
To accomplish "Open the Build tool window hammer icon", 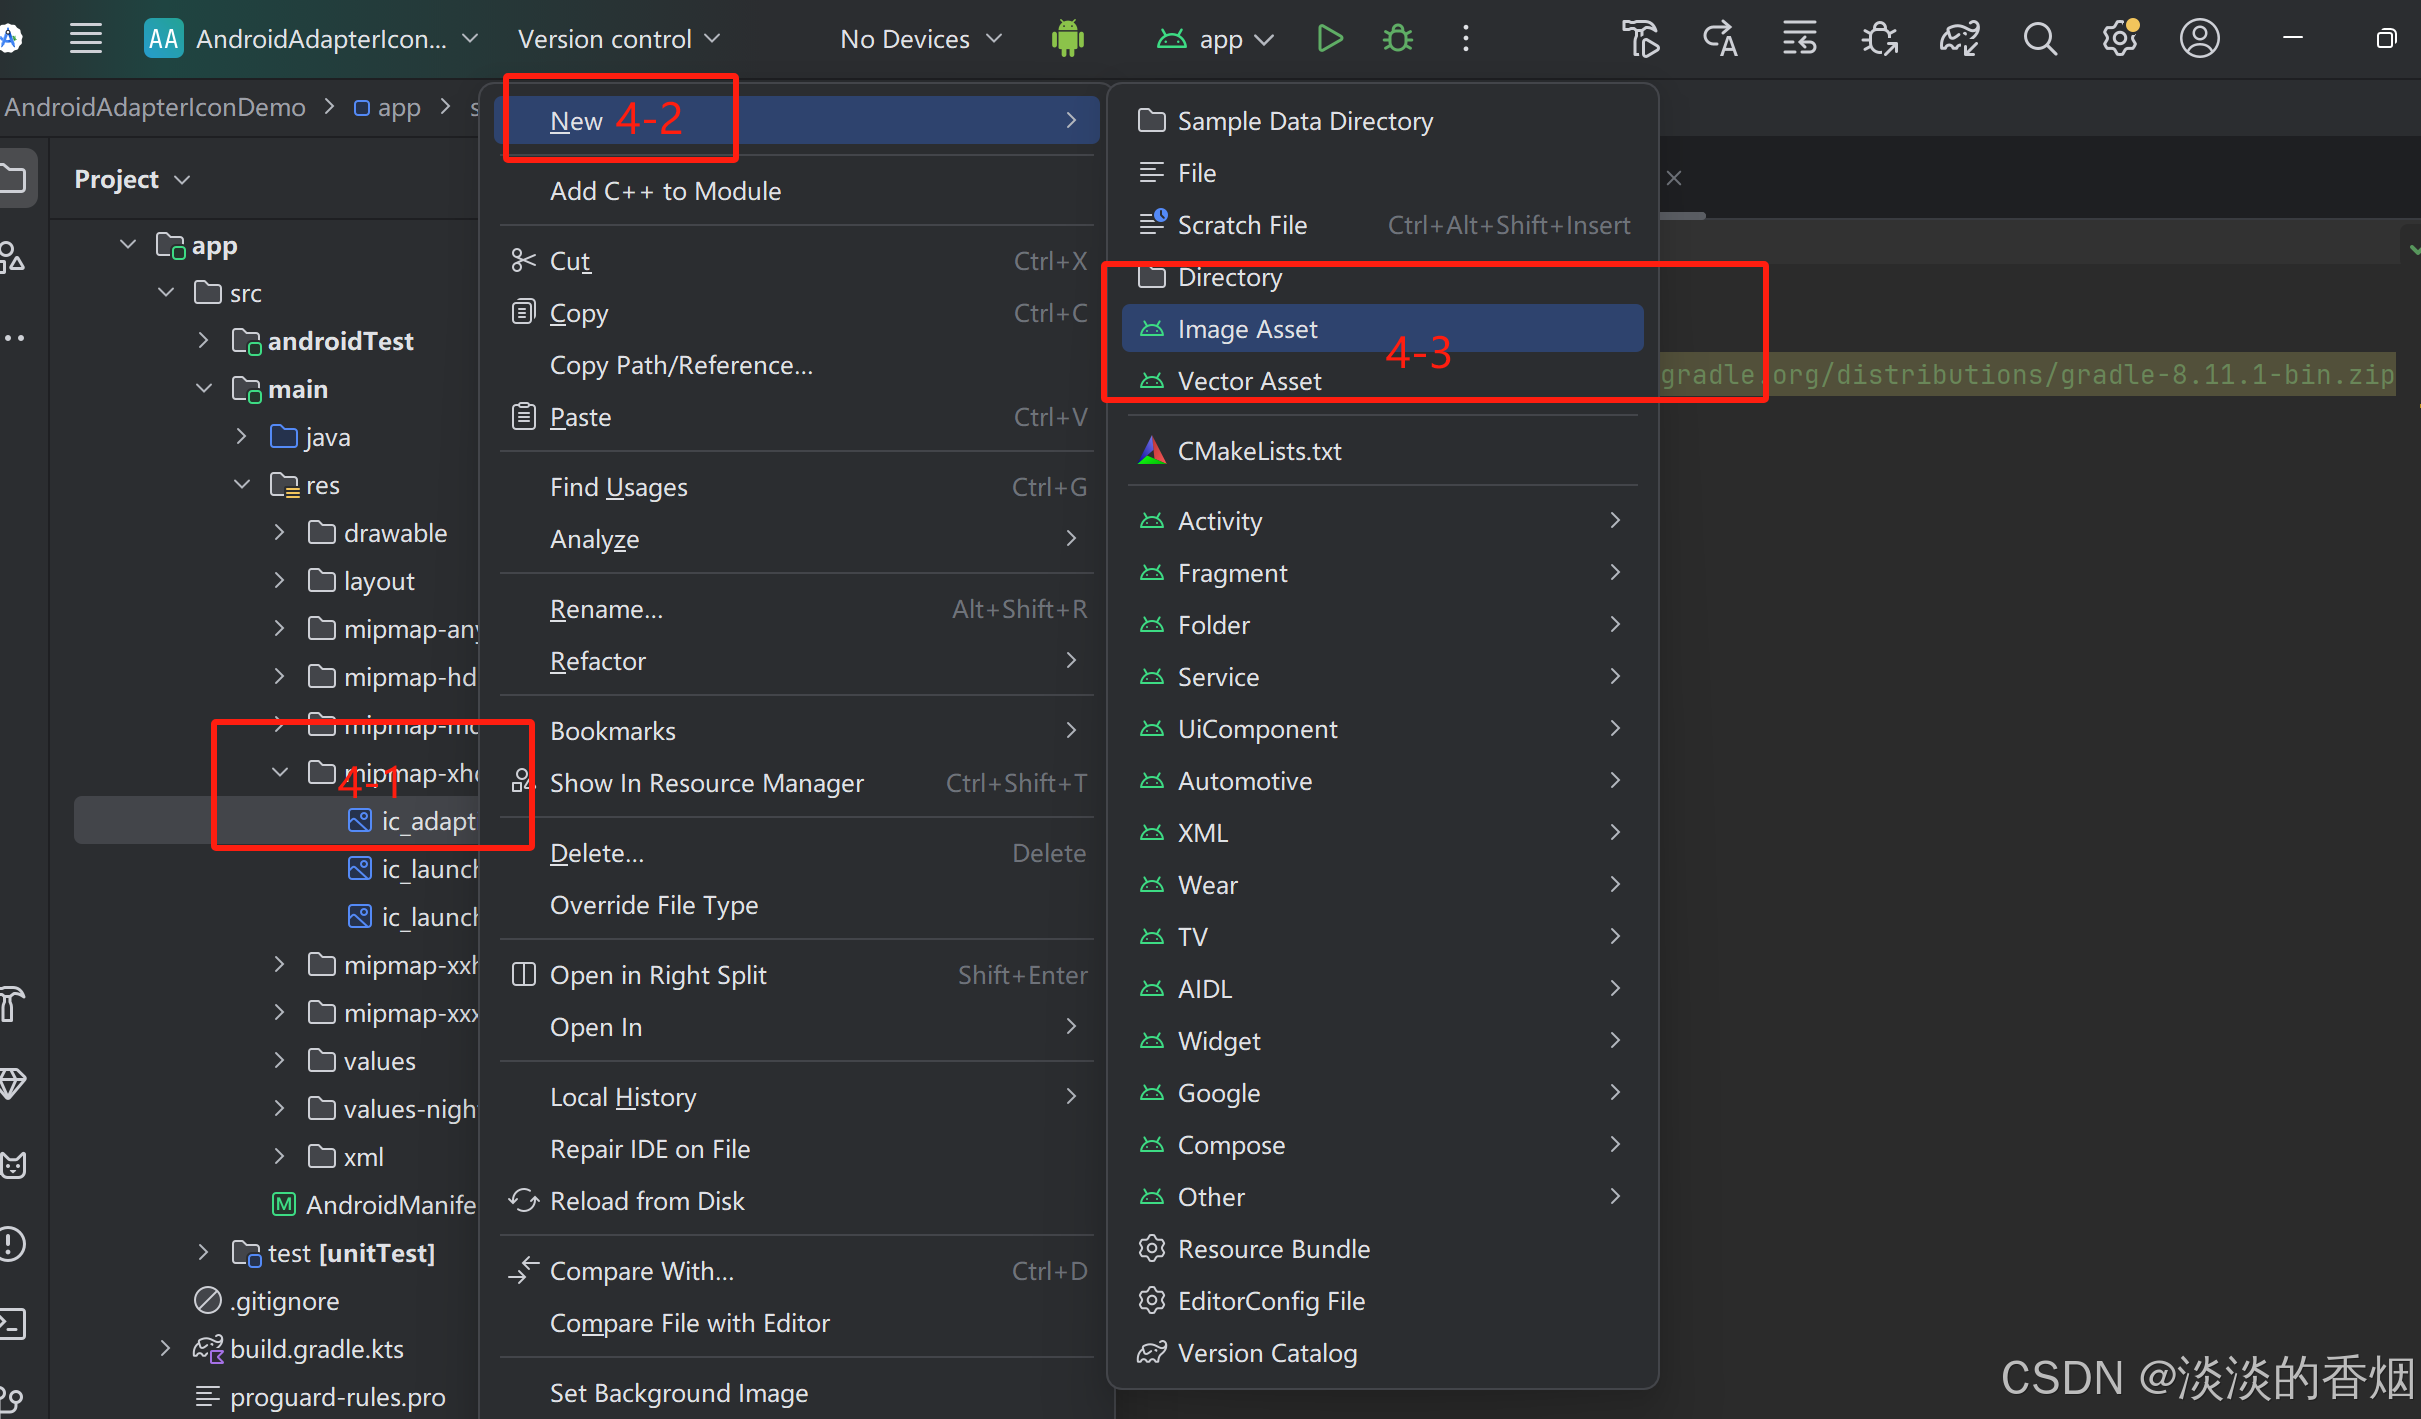I will pyautogui.click(x=13, y=1003).
